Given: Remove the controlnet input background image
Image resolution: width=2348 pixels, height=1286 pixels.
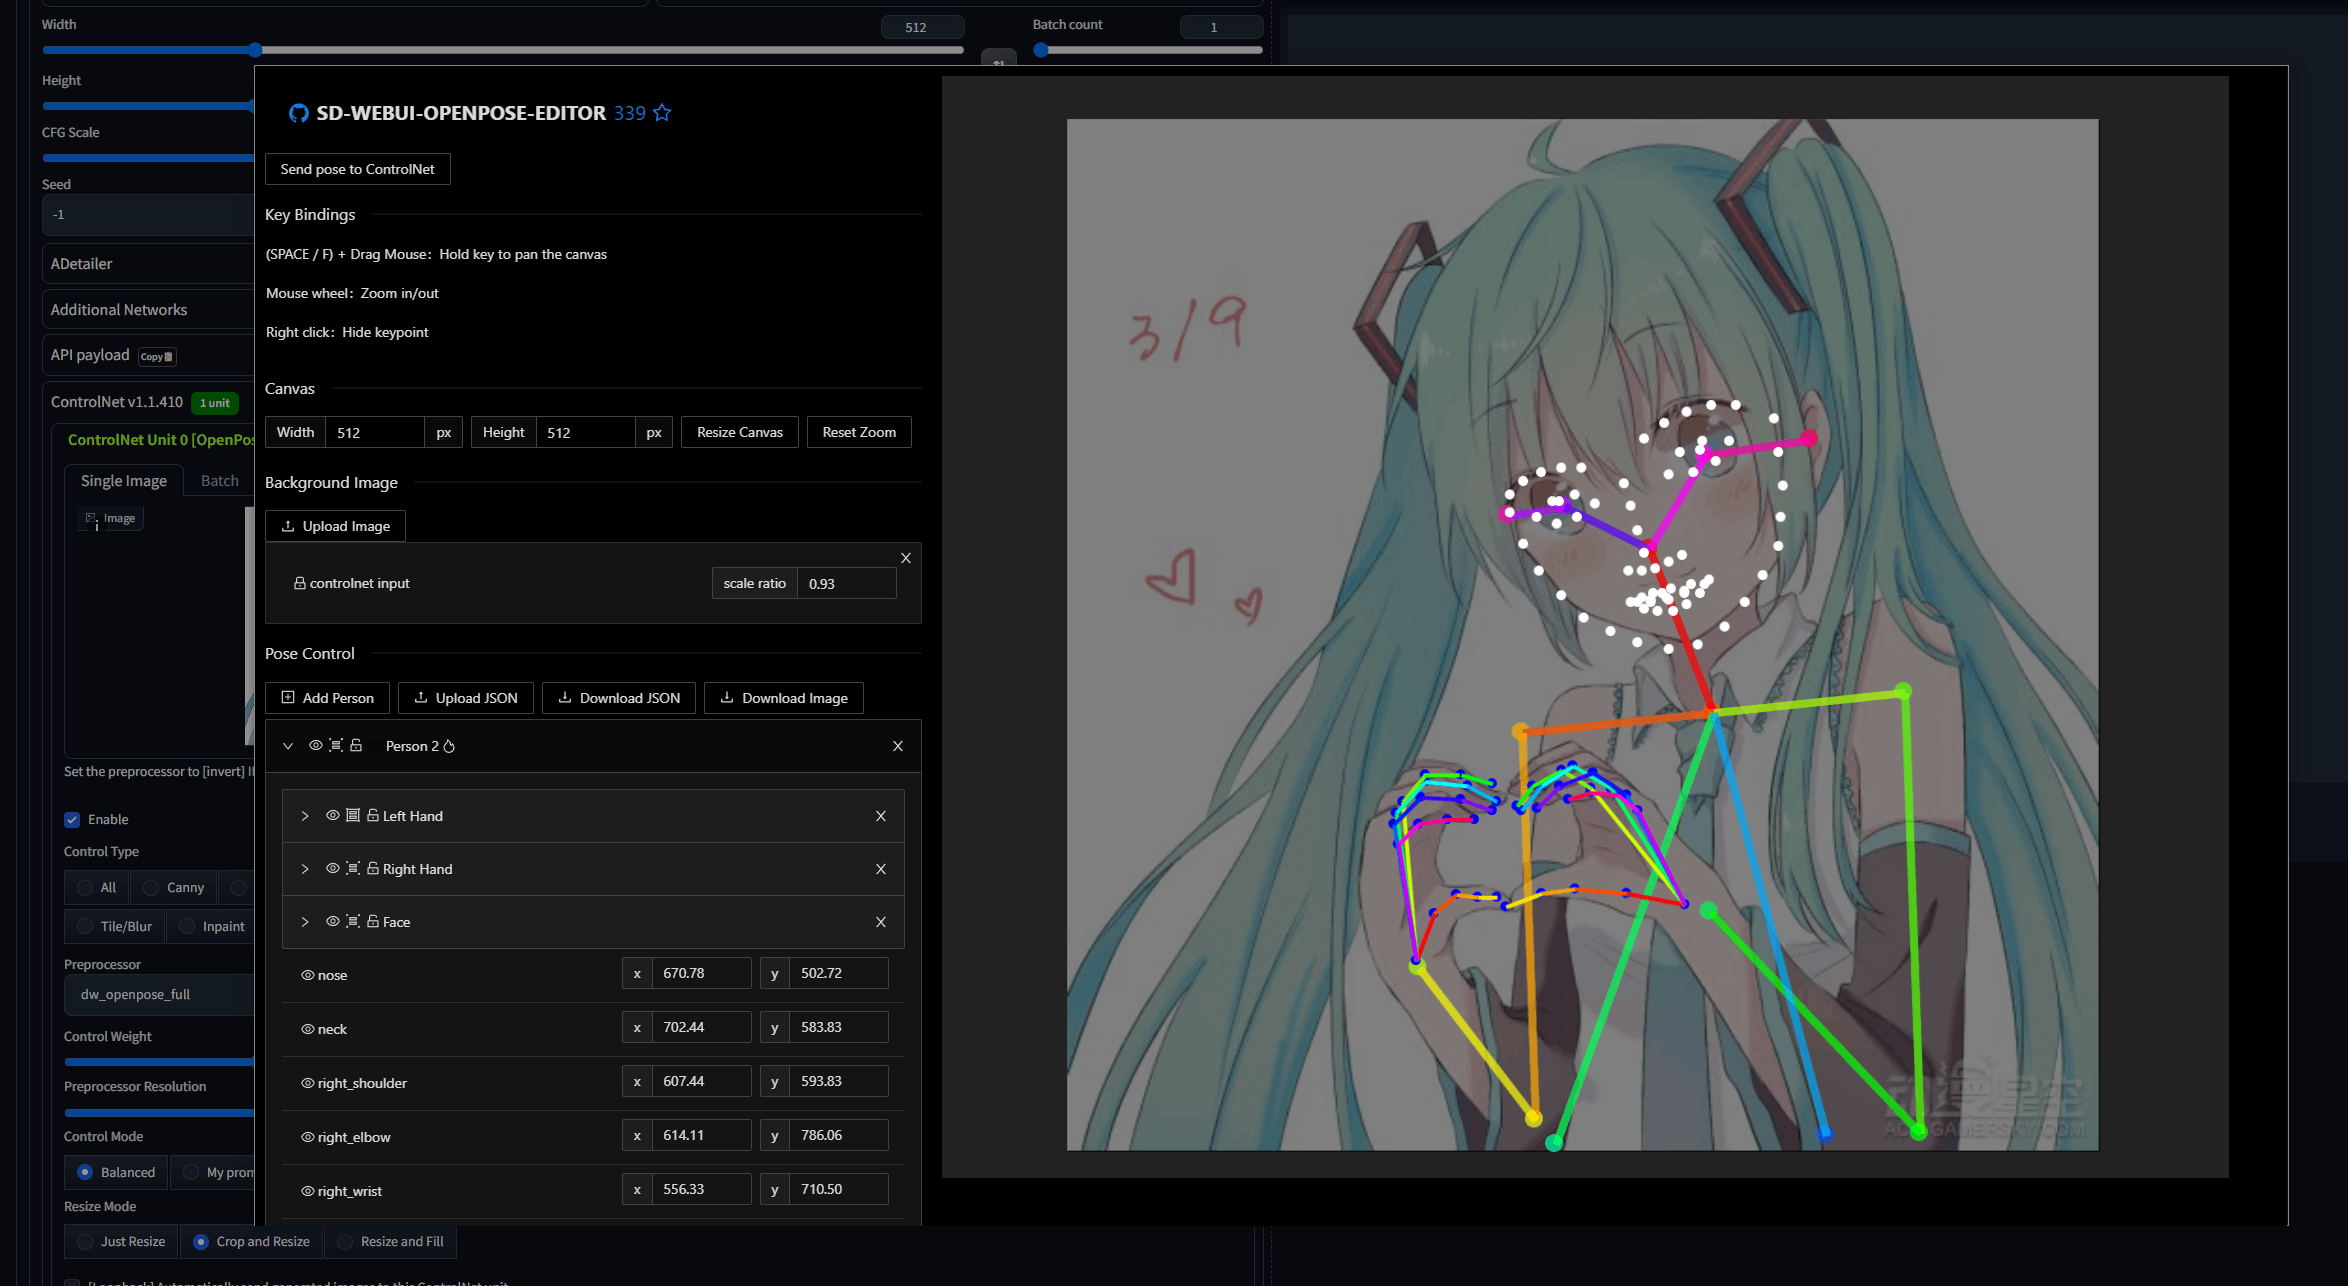Looking at the screenshot, I should [906, 558].
